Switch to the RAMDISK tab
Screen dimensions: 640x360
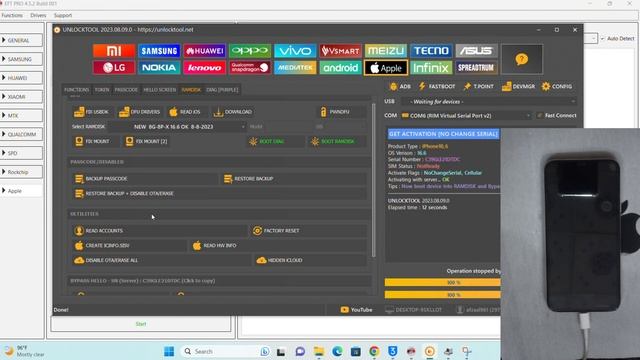(x=191, y=90)
